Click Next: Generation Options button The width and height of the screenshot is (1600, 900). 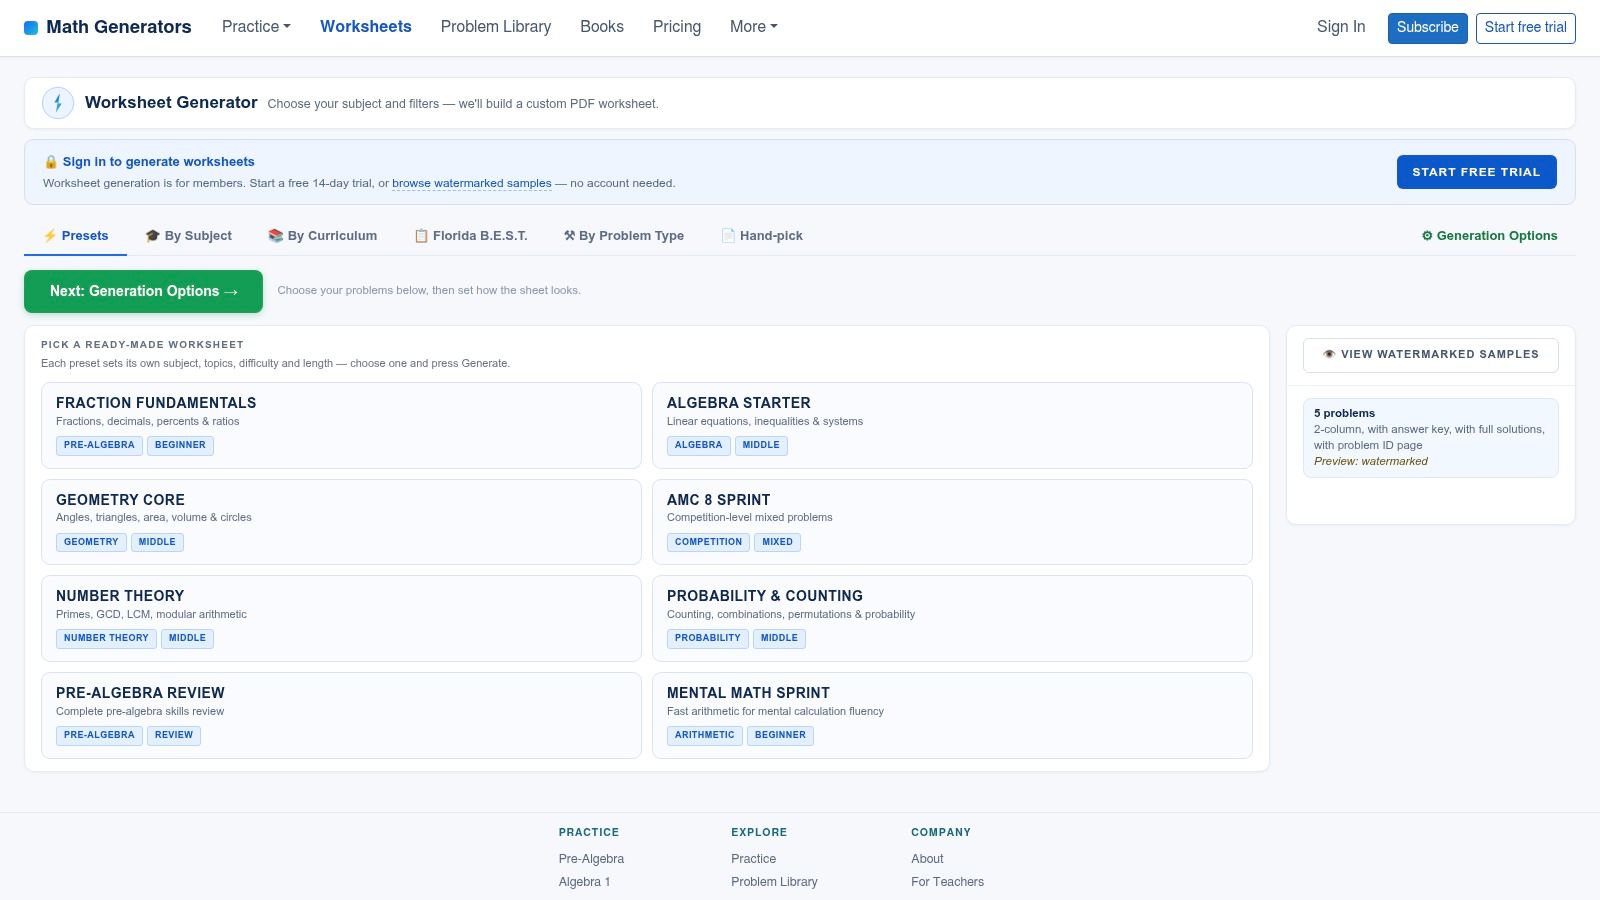144,291
